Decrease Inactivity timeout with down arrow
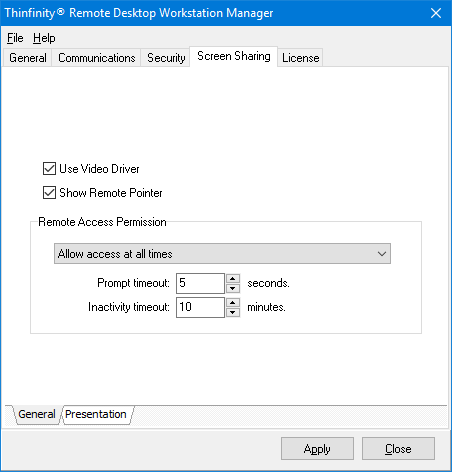Viewport: 452px width, 472px height. click(233, 312)
